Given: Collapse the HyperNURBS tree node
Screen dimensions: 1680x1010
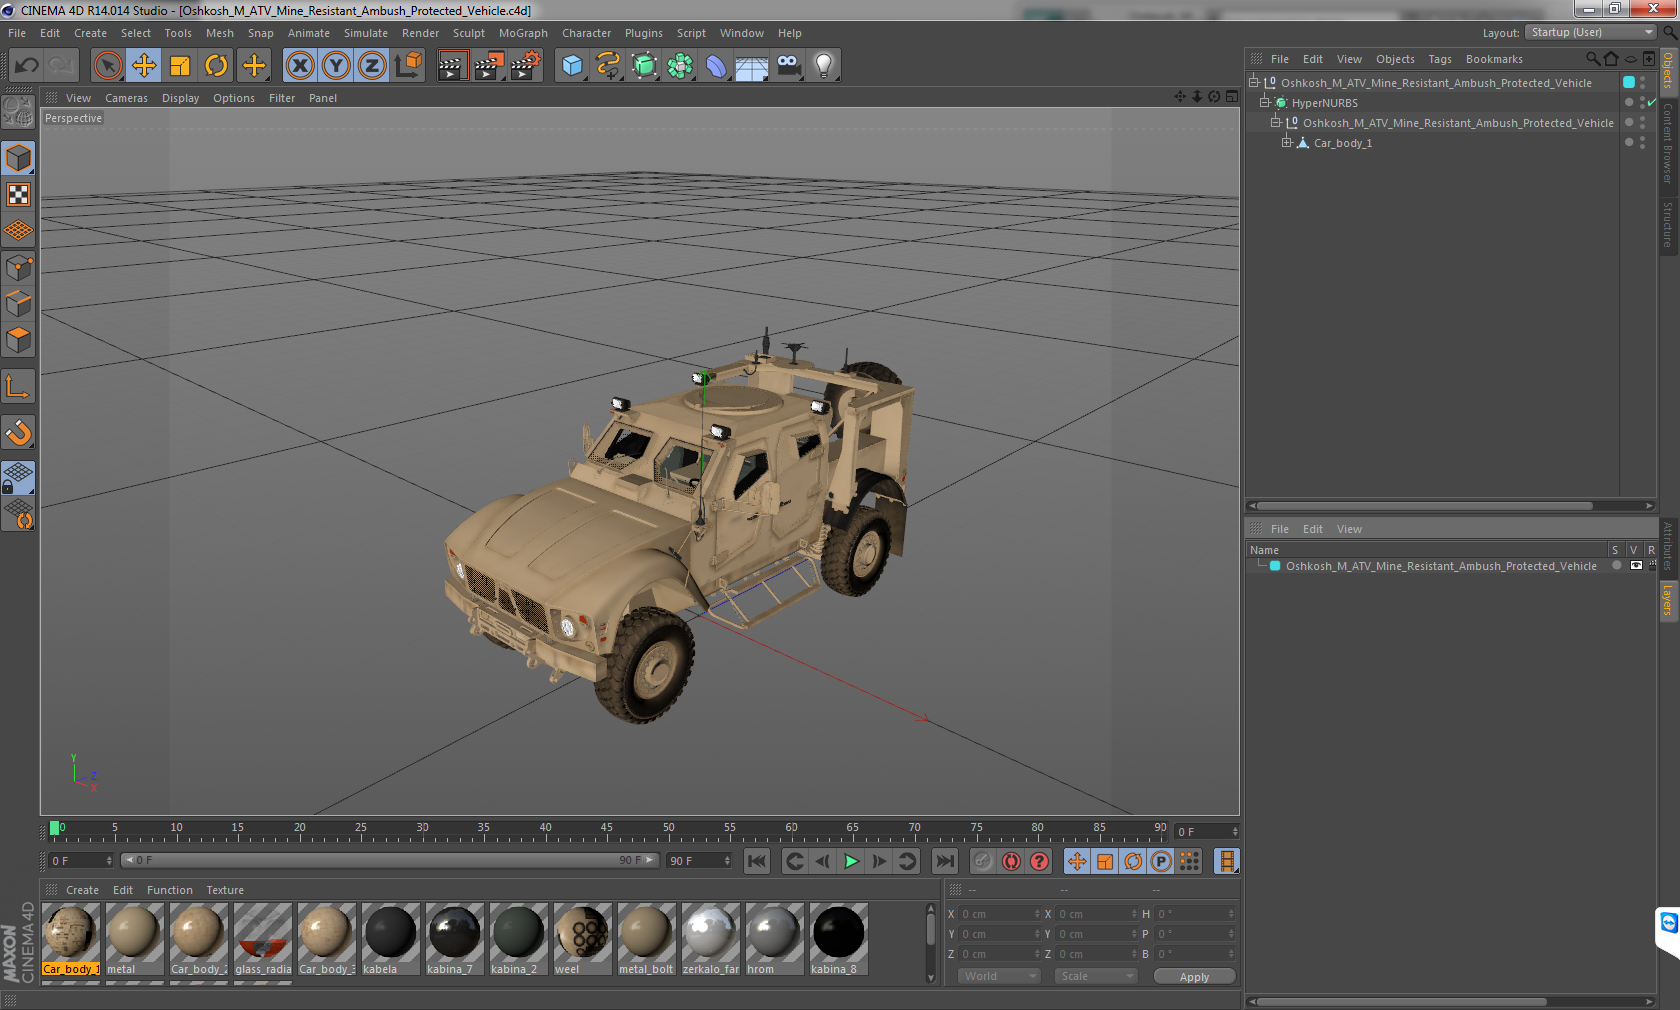Looking at the screenshot, I should click(x=1264, y=102).
